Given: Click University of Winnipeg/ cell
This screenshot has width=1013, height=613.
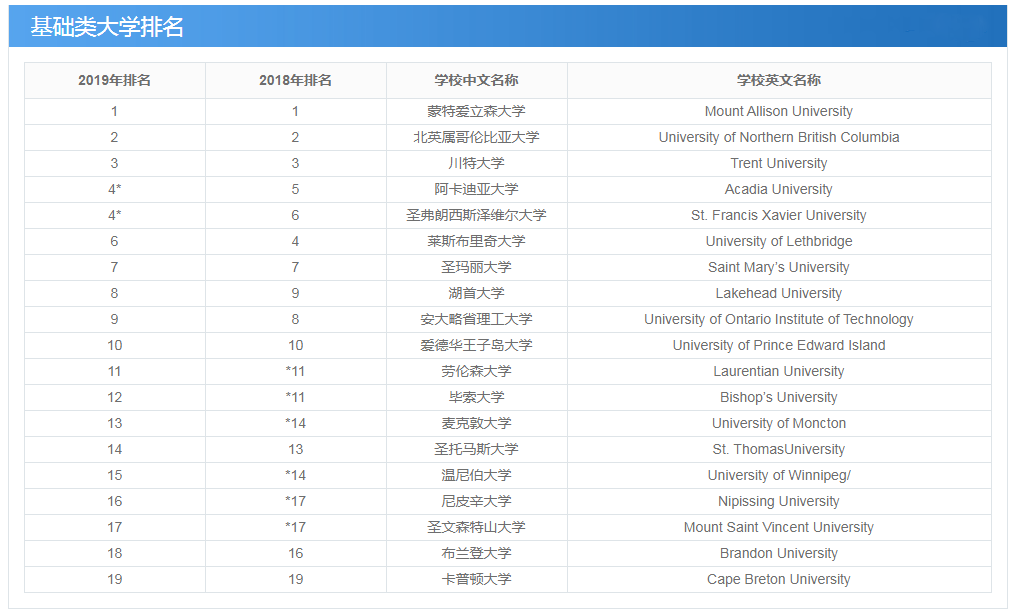Looking at the screenshot, I should click(x=778, y=475).
